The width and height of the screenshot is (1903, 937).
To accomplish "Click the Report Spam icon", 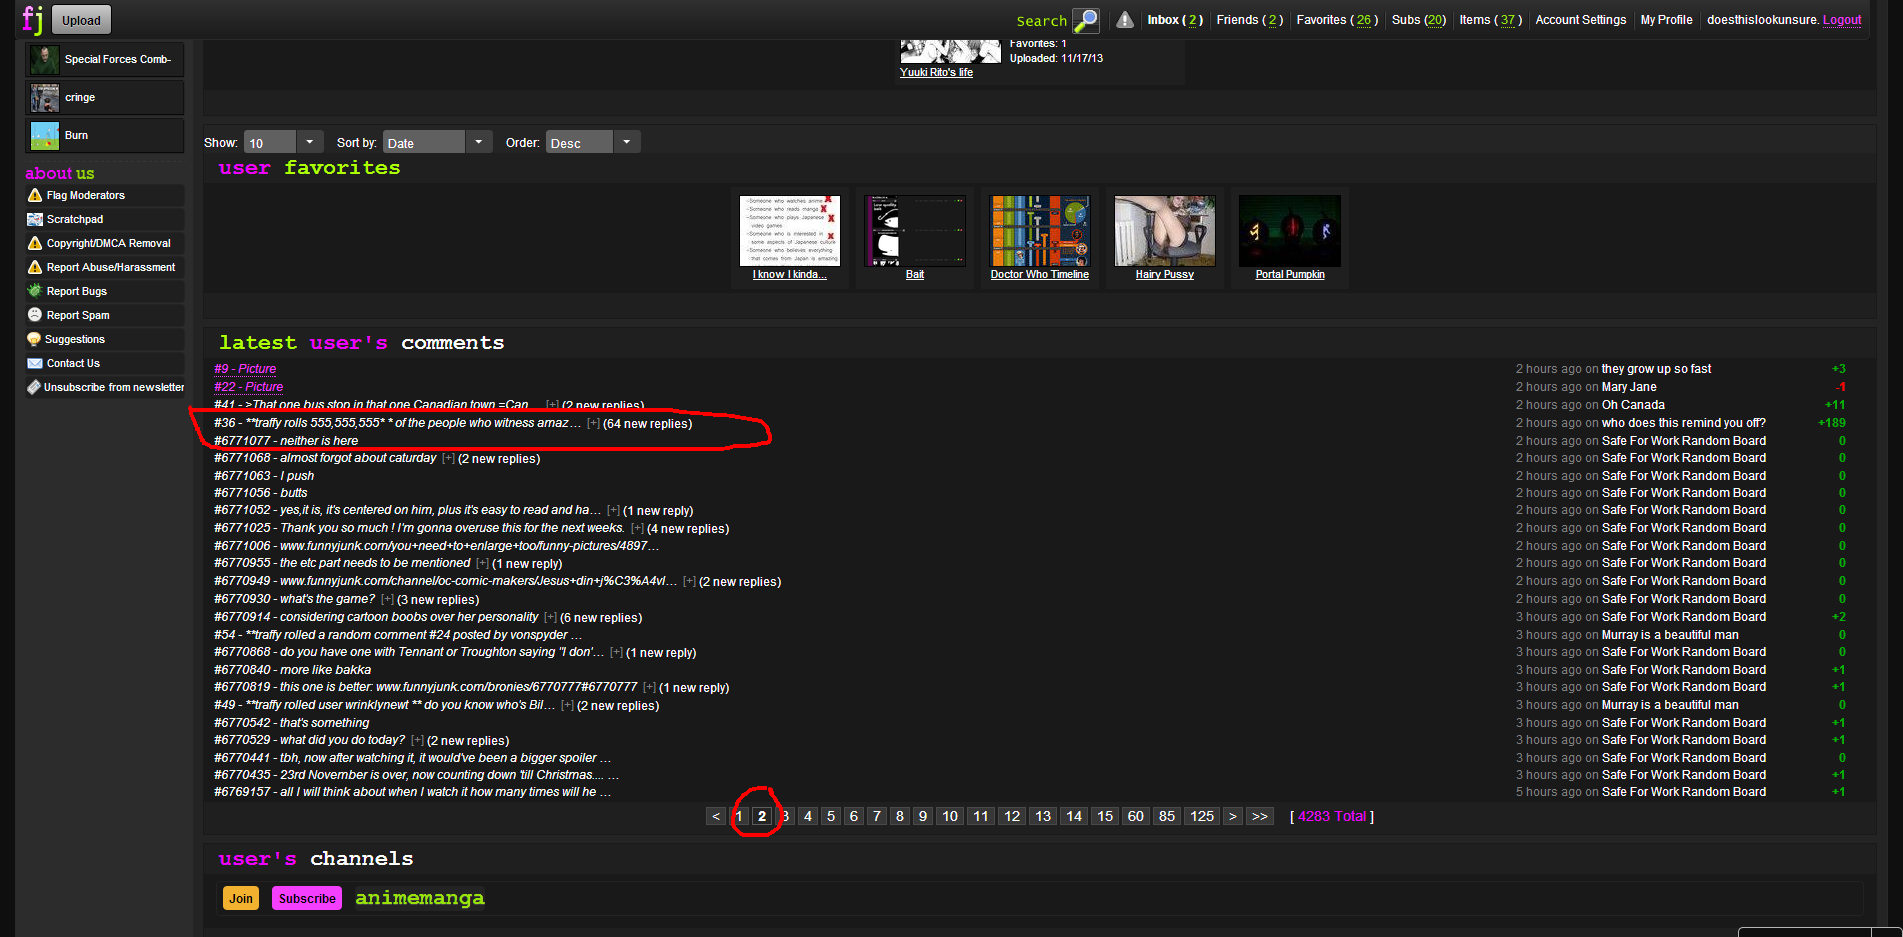I will tap(35, 315).
